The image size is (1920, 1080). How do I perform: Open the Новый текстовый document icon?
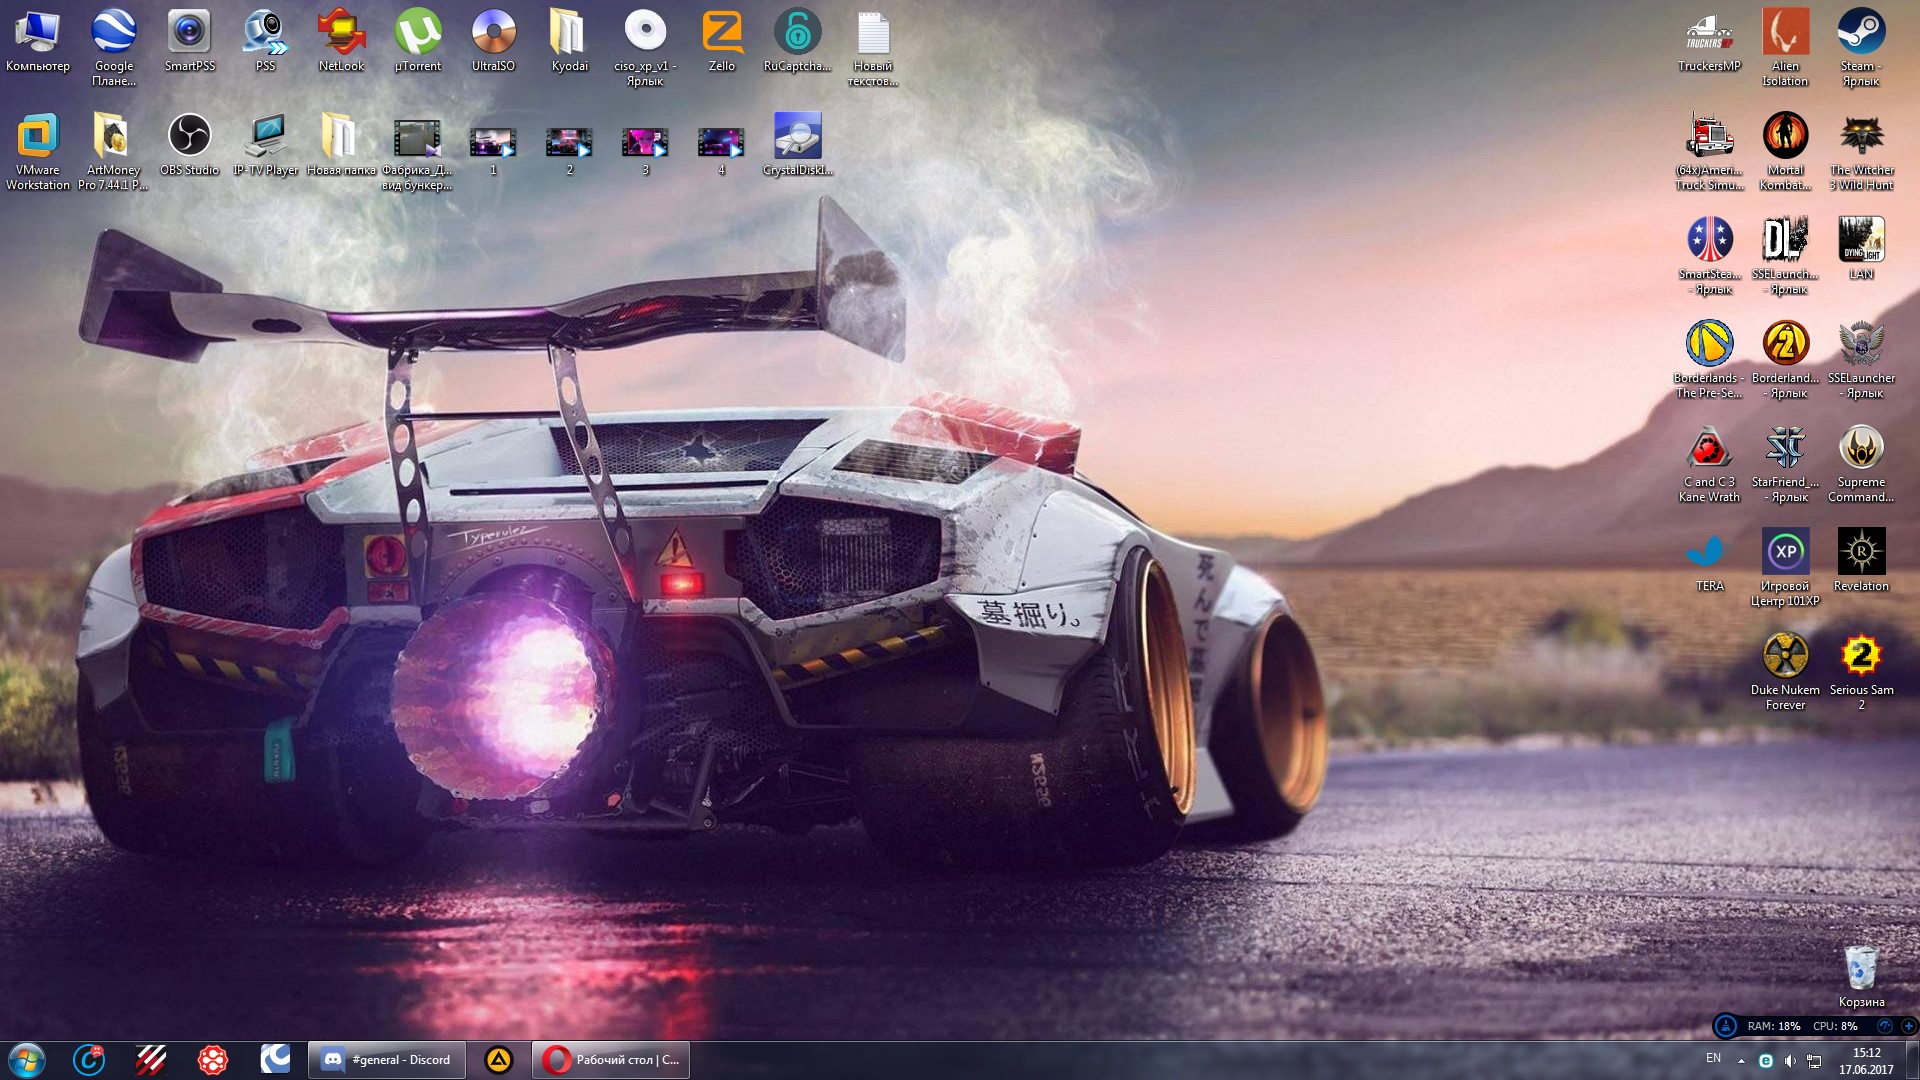[x=873, y=48]
